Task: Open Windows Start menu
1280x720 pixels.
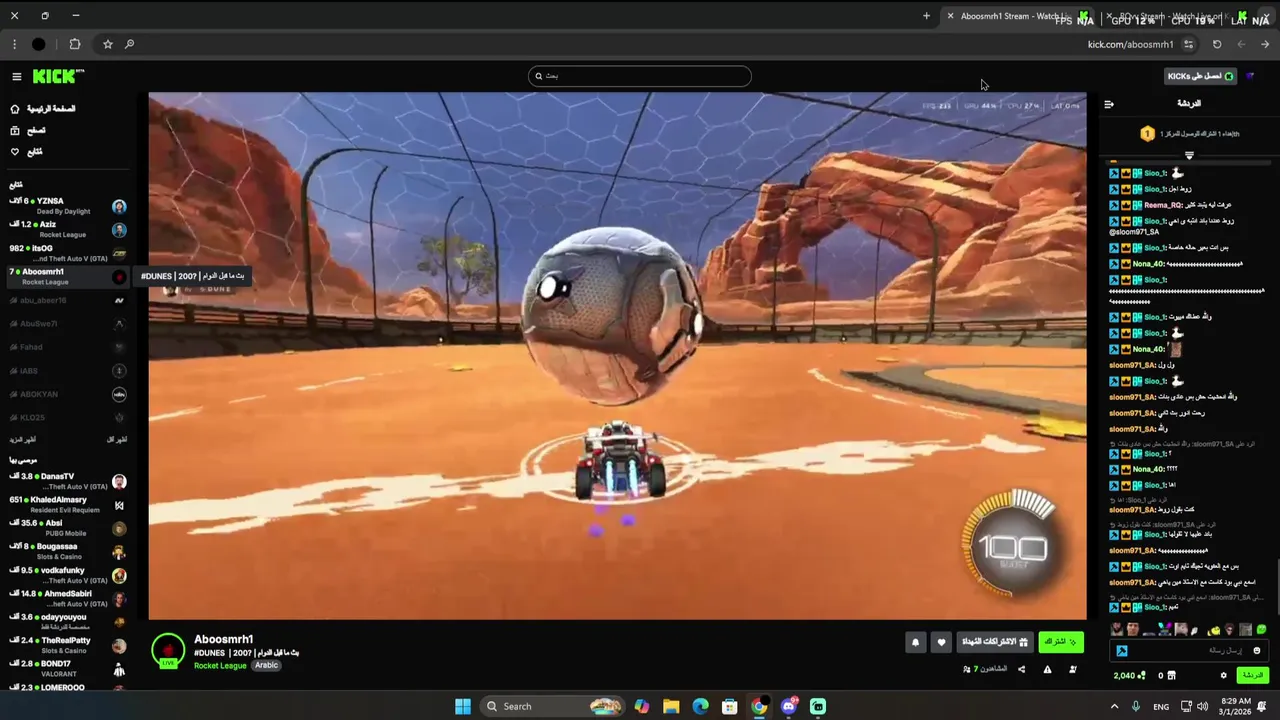Action: pyautogui.click(x=462, y=706)
